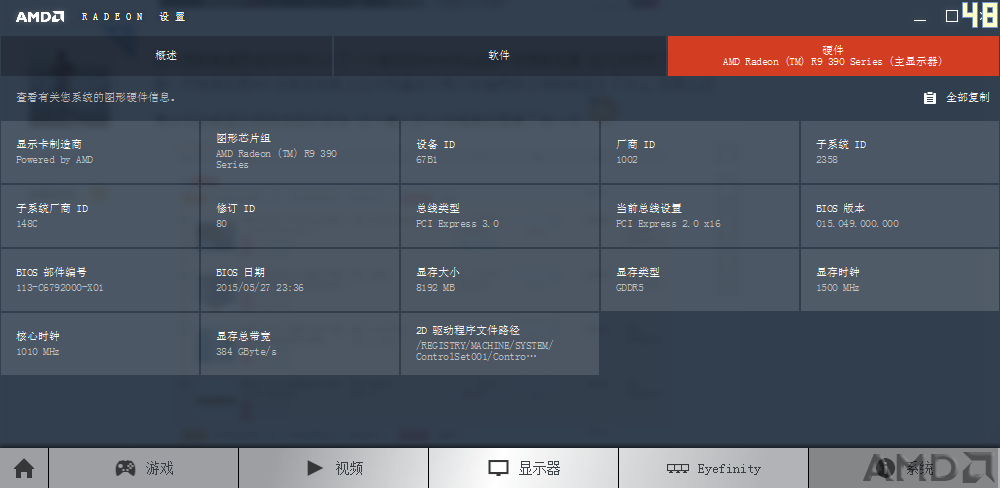Select the BIOS 版本 tile
Screen dimensions: 1000x488
coord(900,216)
